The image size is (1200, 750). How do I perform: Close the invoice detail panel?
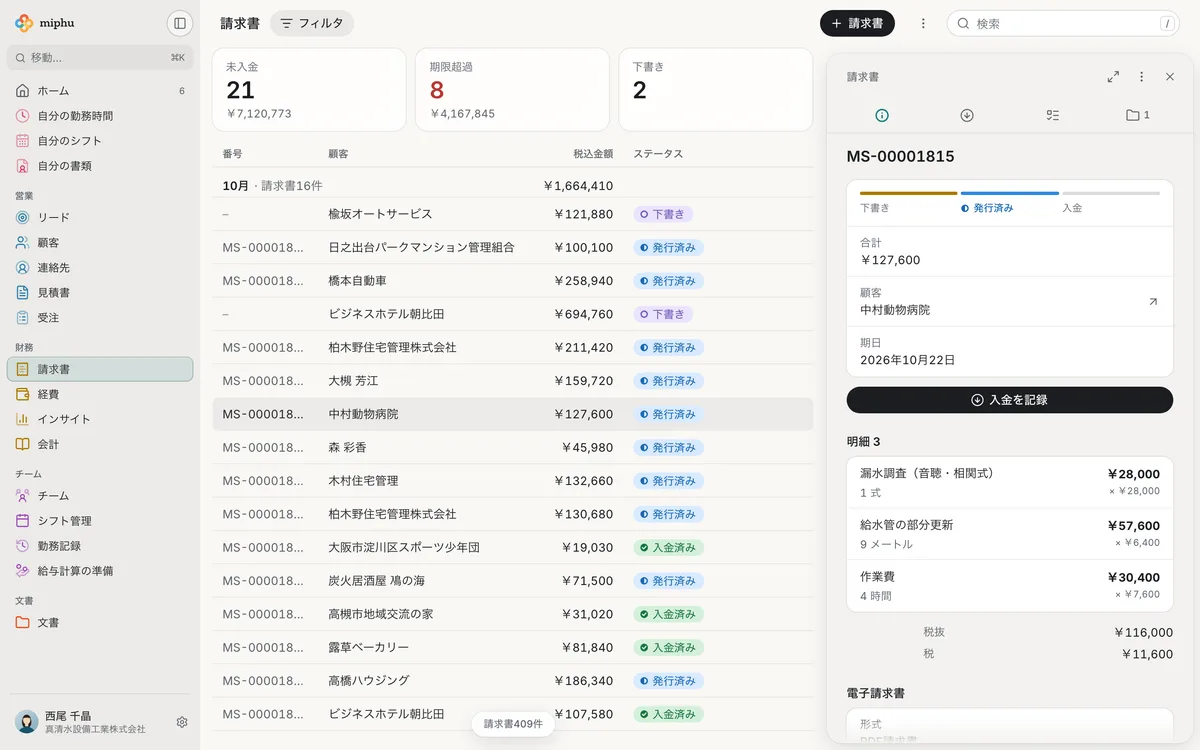pyautogui.click(x=1170, y=77)
